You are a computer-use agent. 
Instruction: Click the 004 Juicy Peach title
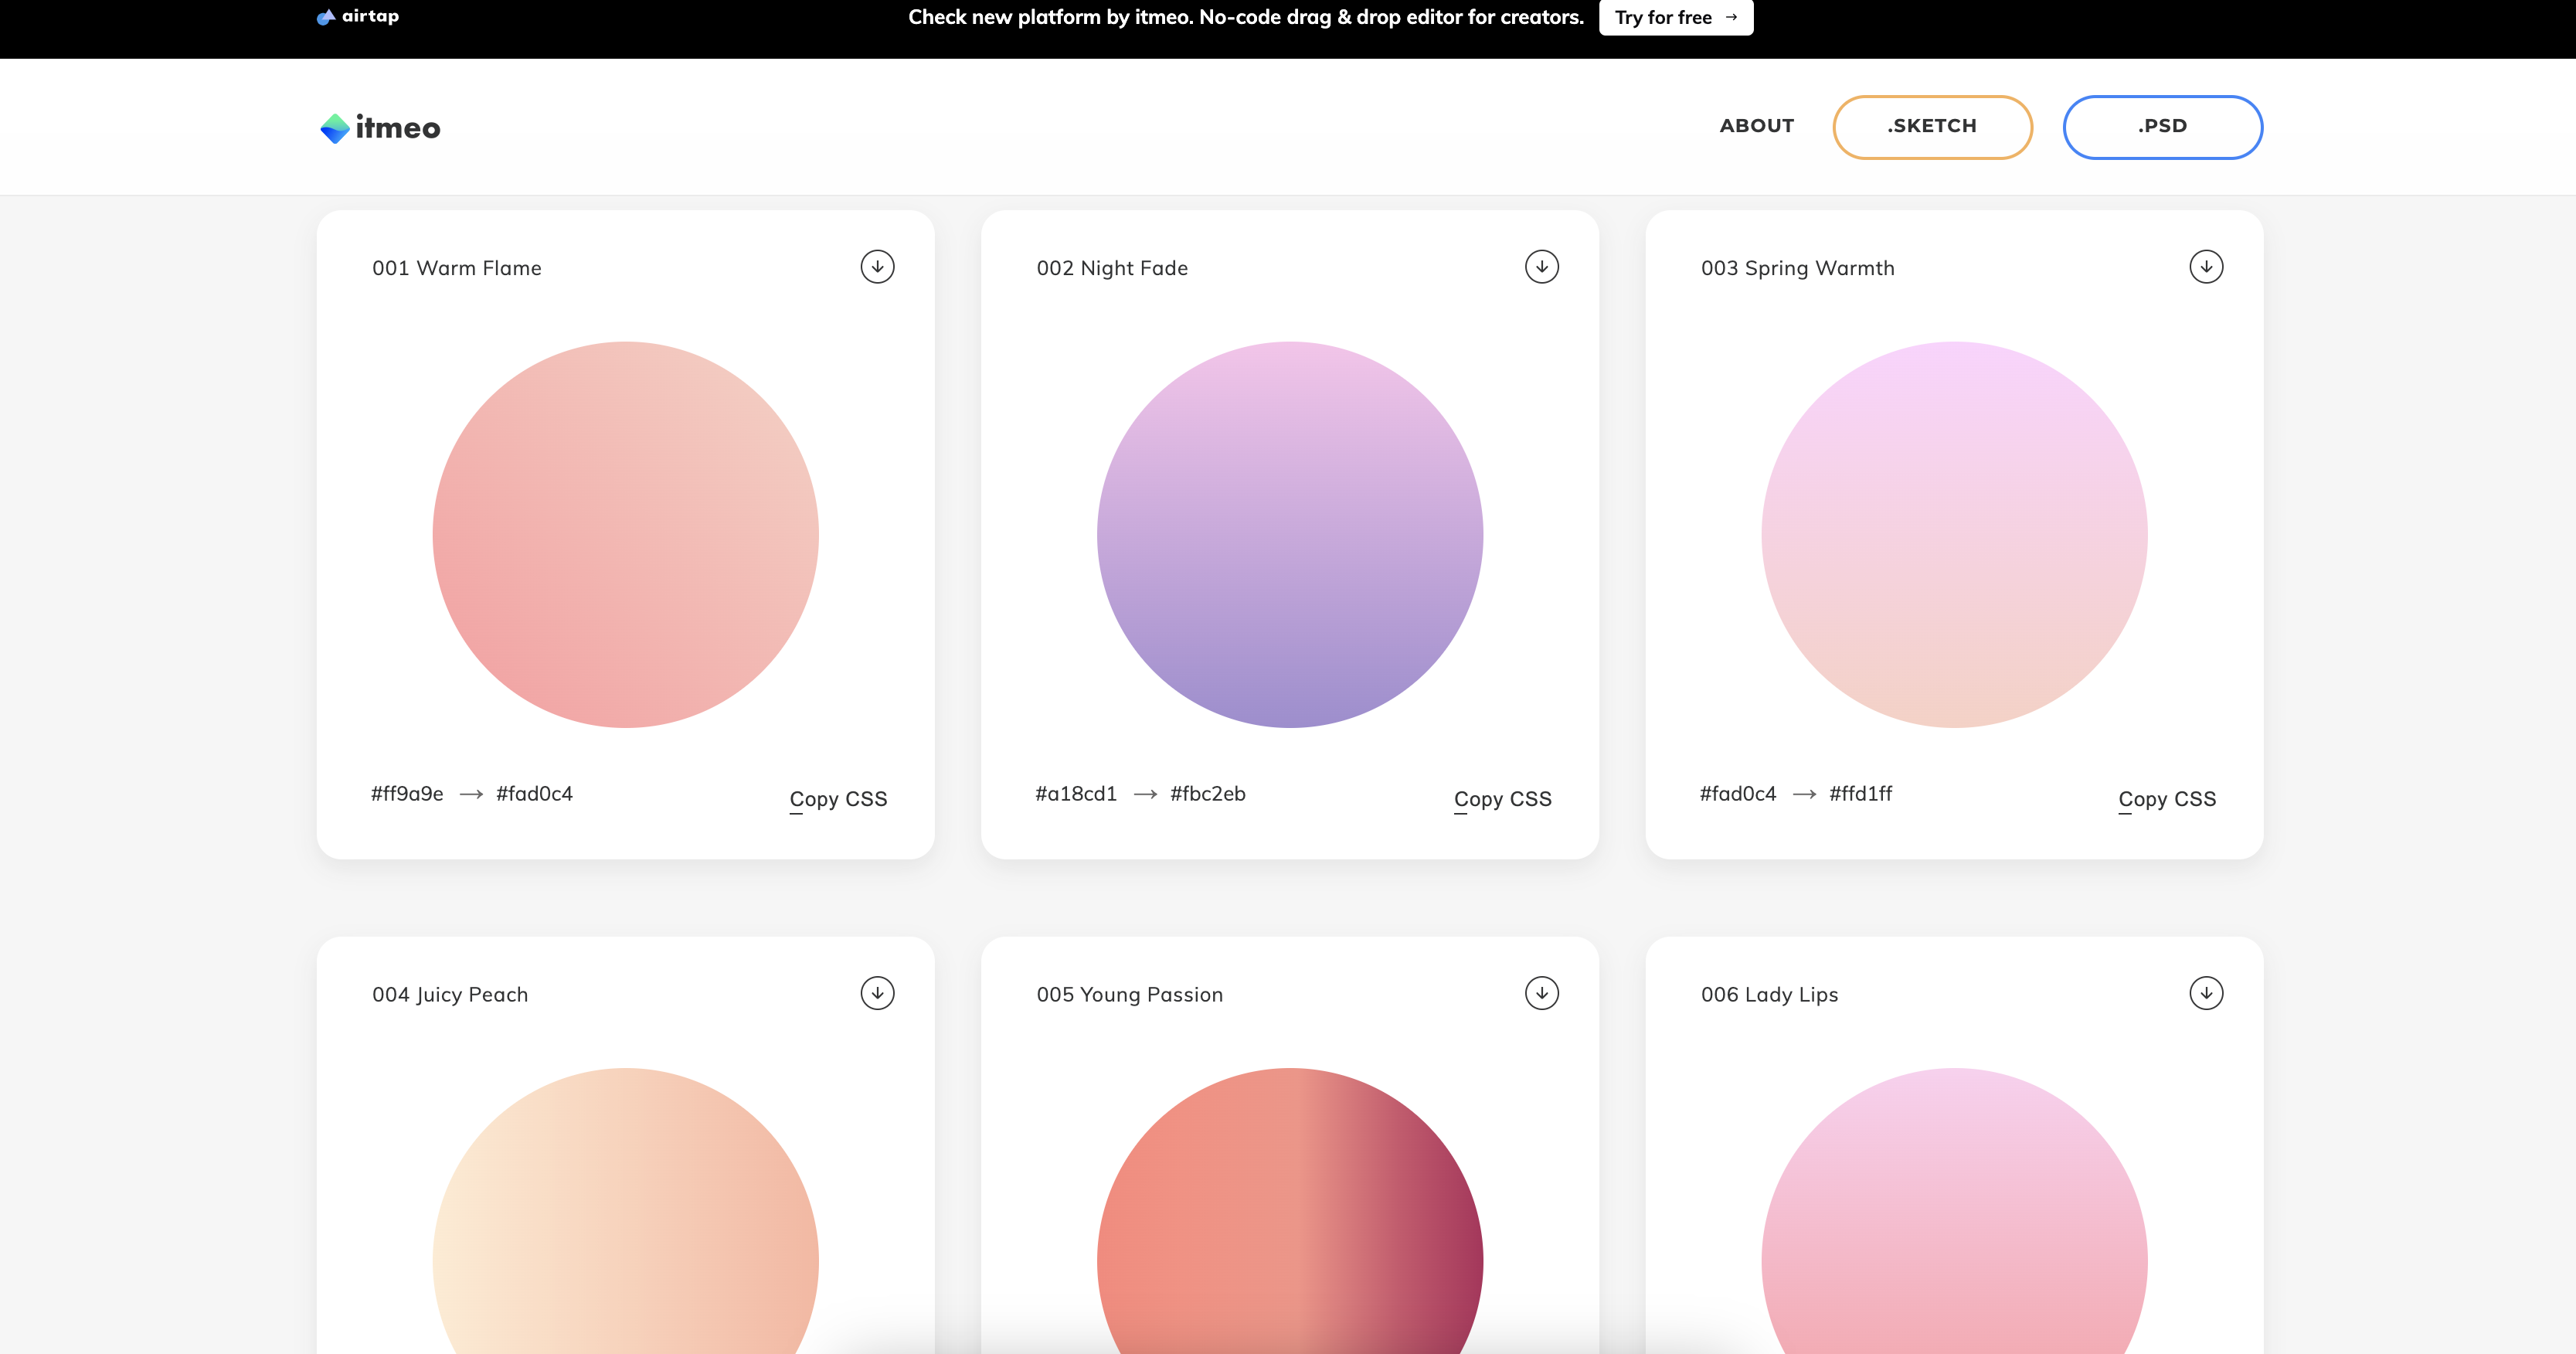pyautogui.click(x=450, y=994)
